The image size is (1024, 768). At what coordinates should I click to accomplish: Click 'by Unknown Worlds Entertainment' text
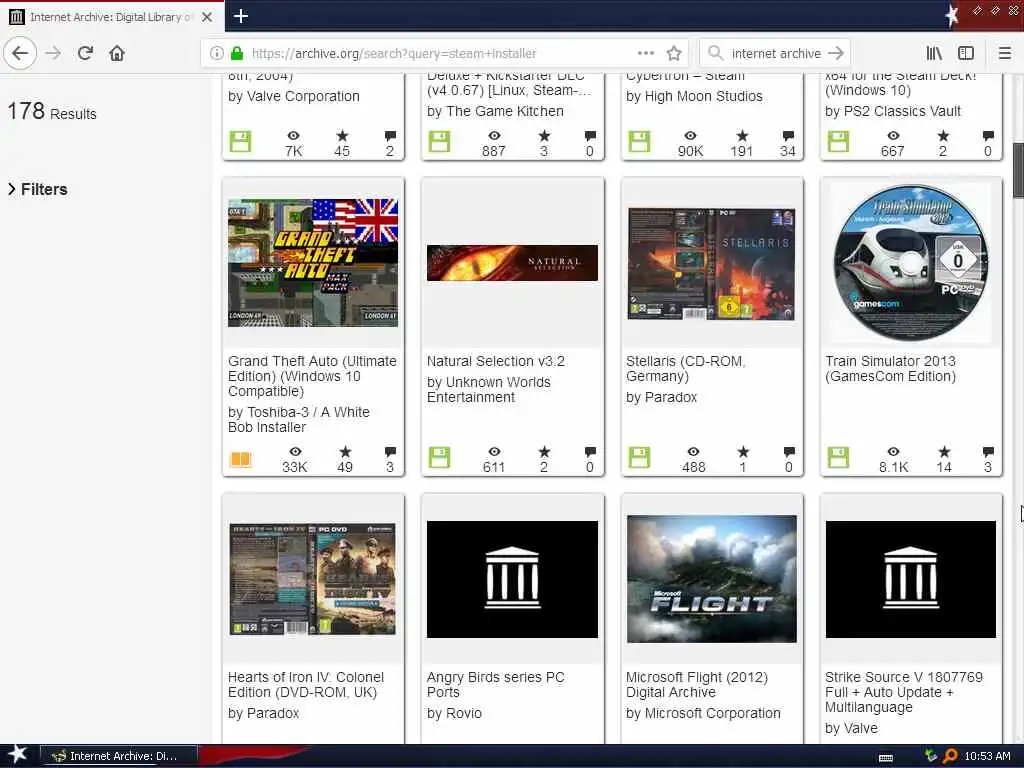(x=488, y=390)
